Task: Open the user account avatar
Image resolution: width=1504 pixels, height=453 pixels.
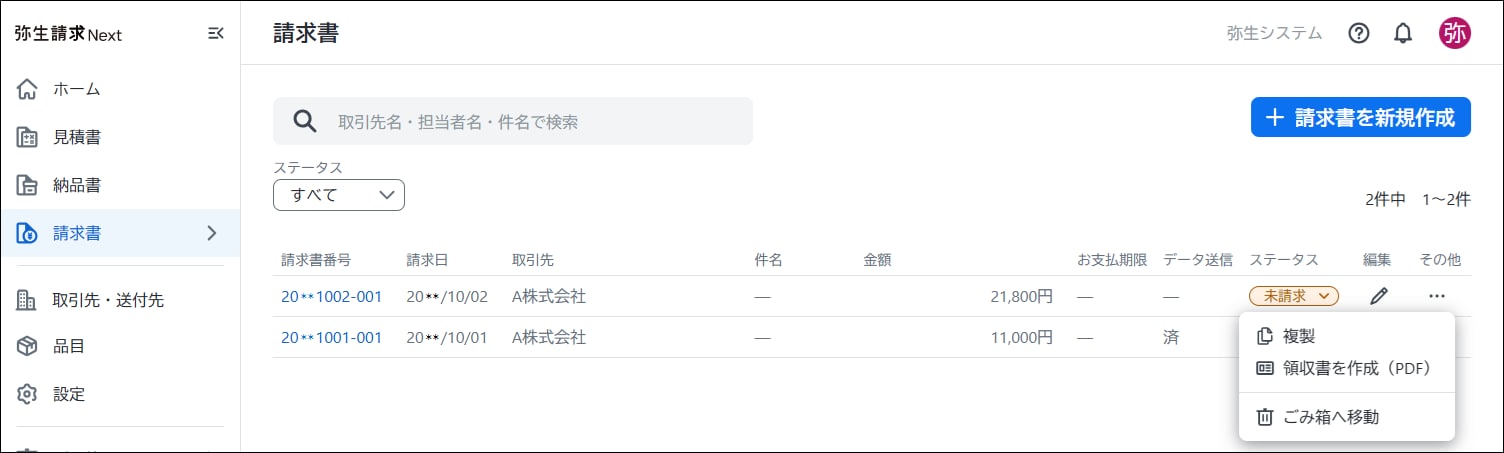Action: coord(1454,33)
